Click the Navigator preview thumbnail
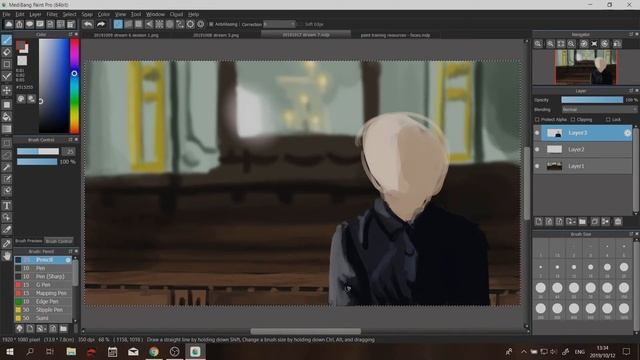The height and width of the screenshot is (360, 640). coord(586,67)
